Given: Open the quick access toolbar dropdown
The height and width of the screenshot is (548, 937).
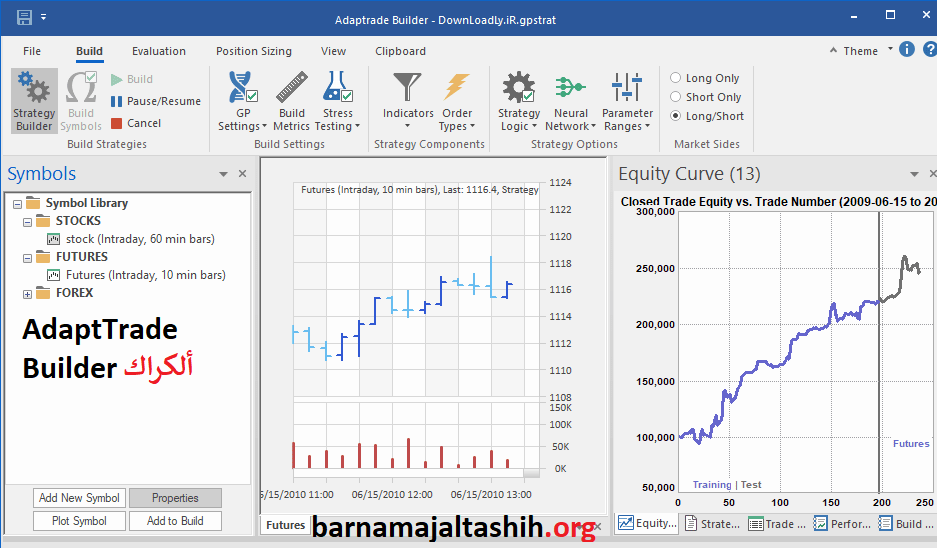Looking at the screenshot, I should 44,17.
